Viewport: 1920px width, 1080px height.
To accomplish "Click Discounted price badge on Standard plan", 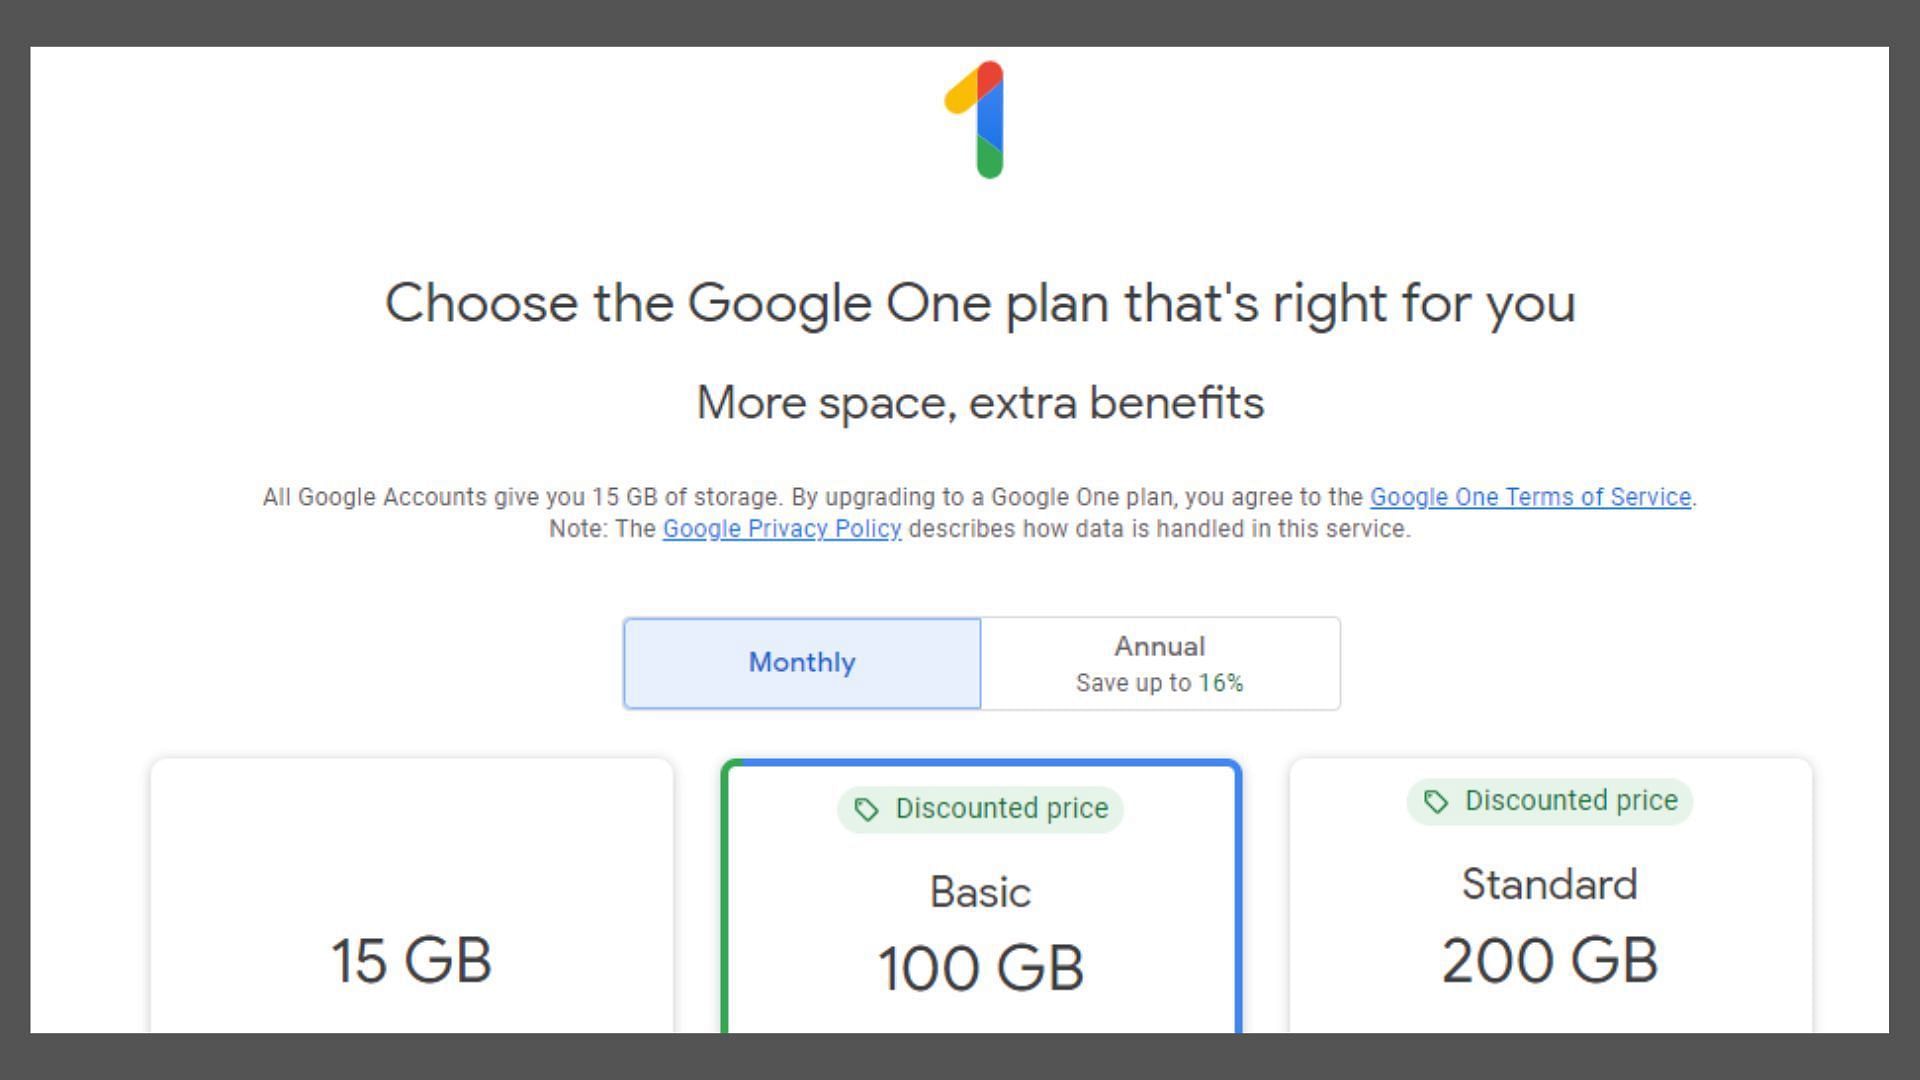I will click(1549, 801).
